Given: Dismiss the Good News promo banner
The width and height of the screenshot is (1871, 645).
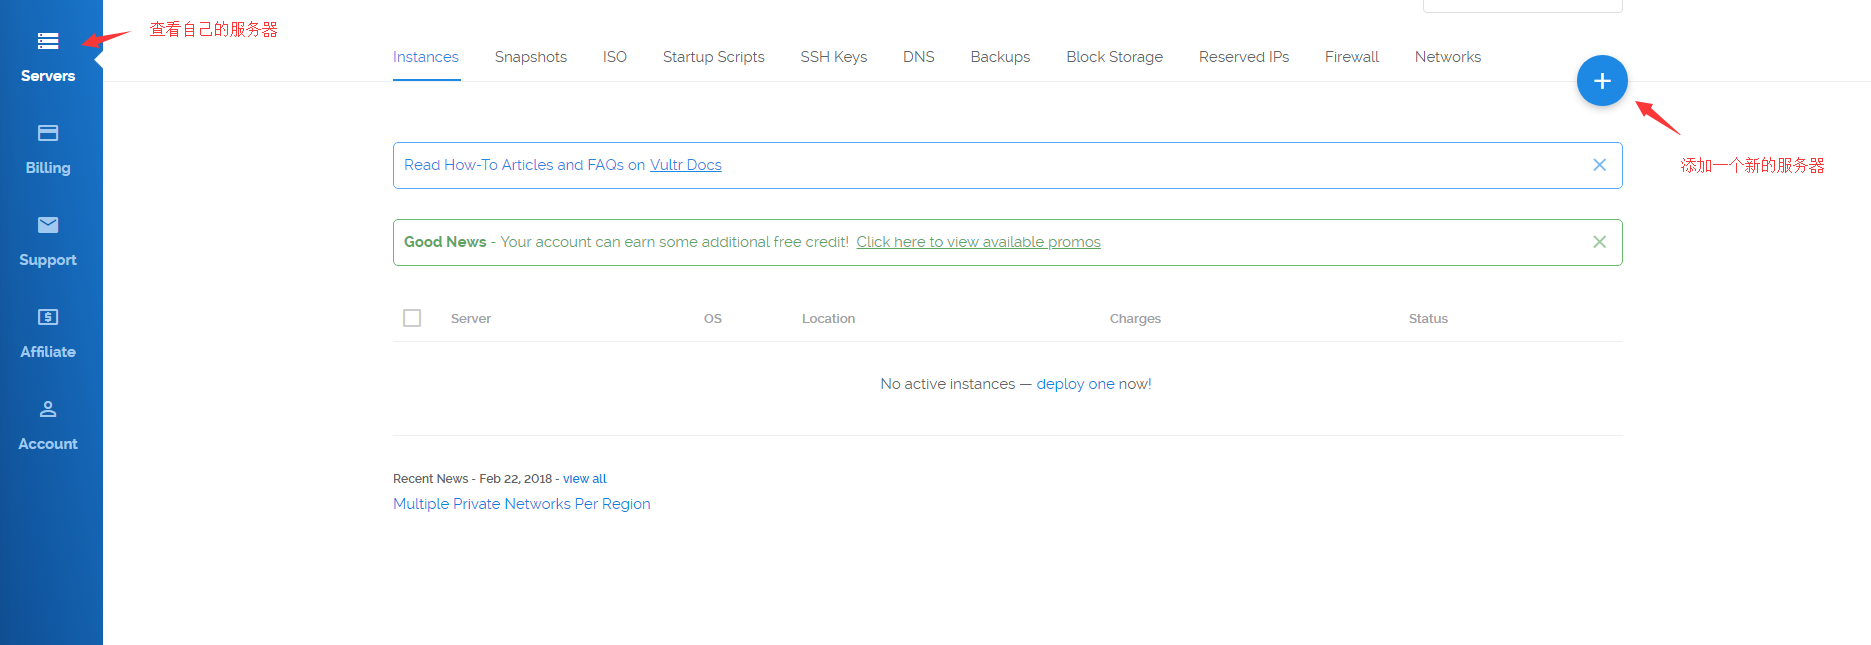Looking at the screenshot, I should pyautogui.click(x=1599, y=242).
